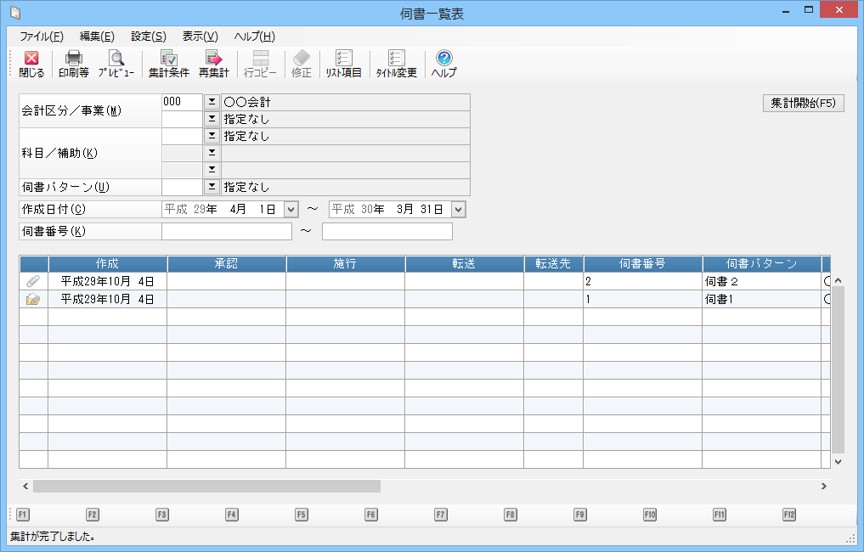Open the 設定(S) menu
This screenshot has height=552, width=864.
pos(148,36)
